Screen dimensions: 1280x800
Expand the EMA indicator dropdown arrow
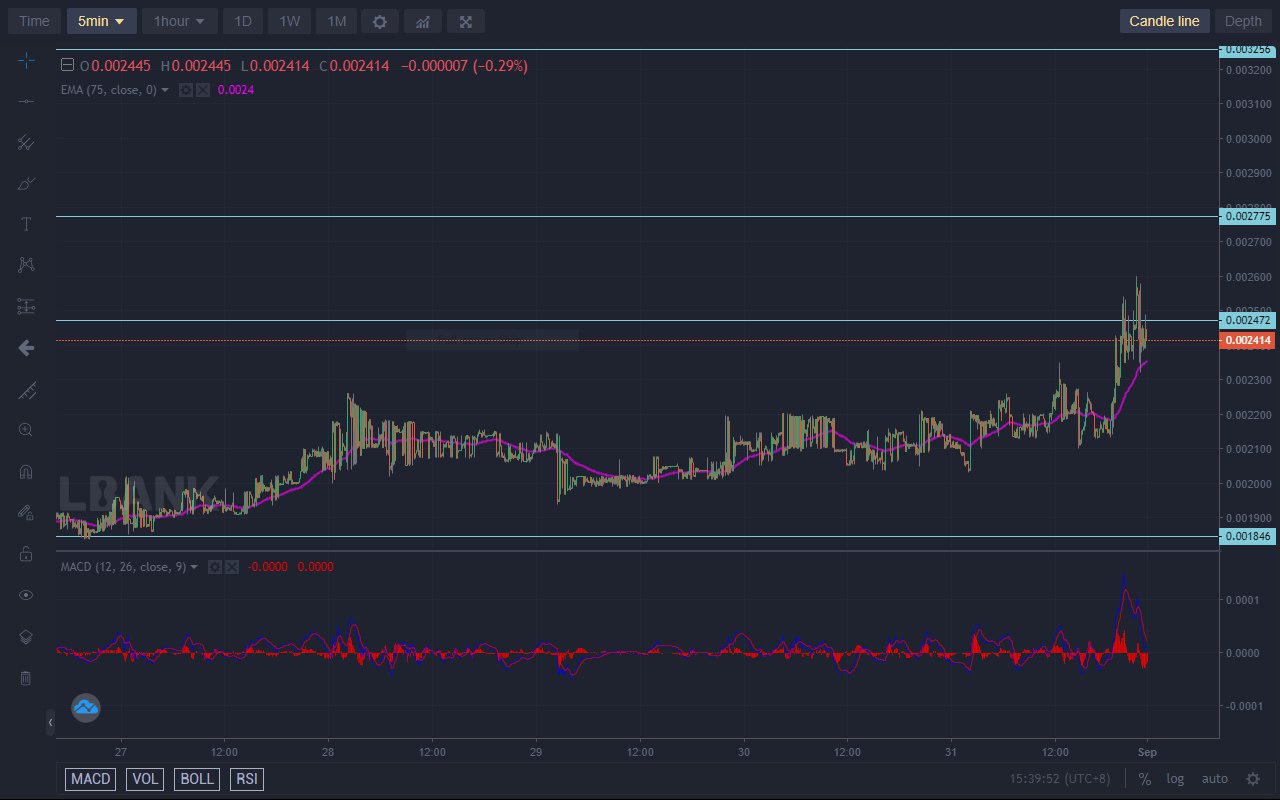click(165, 90)
